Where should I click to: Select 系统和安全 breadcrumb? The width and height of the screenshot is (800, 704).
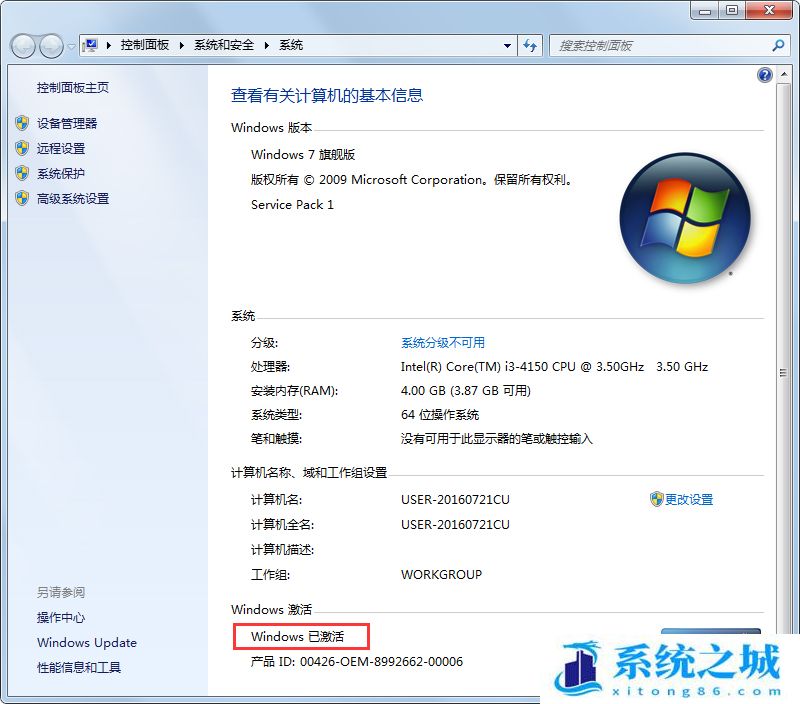[224, 45]
